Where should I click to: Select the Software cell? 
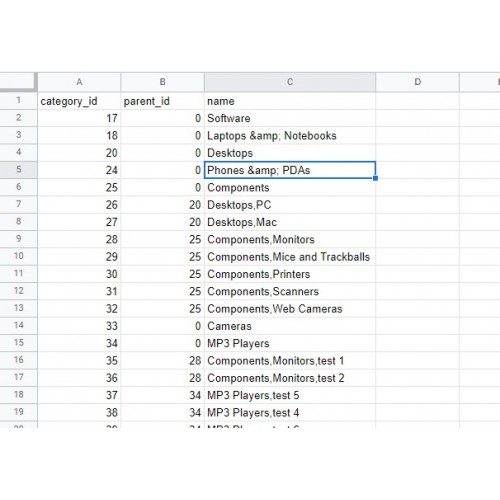point(290,118)
